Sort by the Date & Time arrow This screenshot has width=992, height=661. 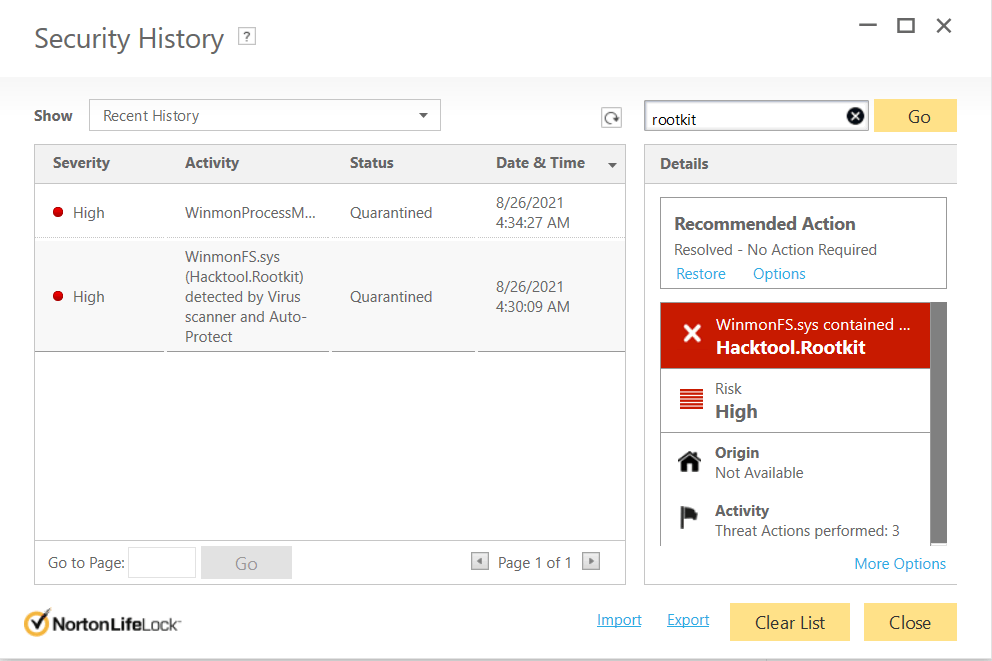tap(613, 165)
